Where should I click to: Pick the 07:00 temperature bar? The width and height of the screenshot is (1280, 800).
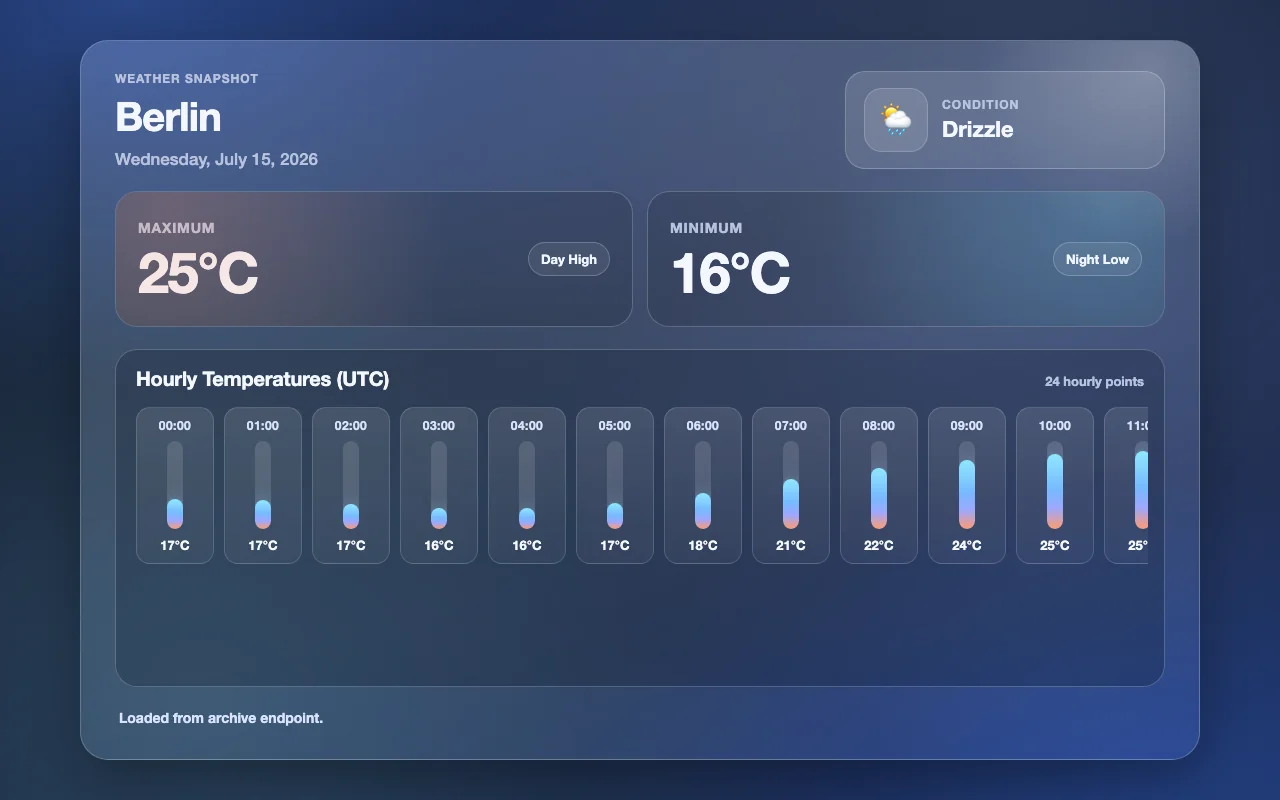pyautogui.click(x=791, y=485)
